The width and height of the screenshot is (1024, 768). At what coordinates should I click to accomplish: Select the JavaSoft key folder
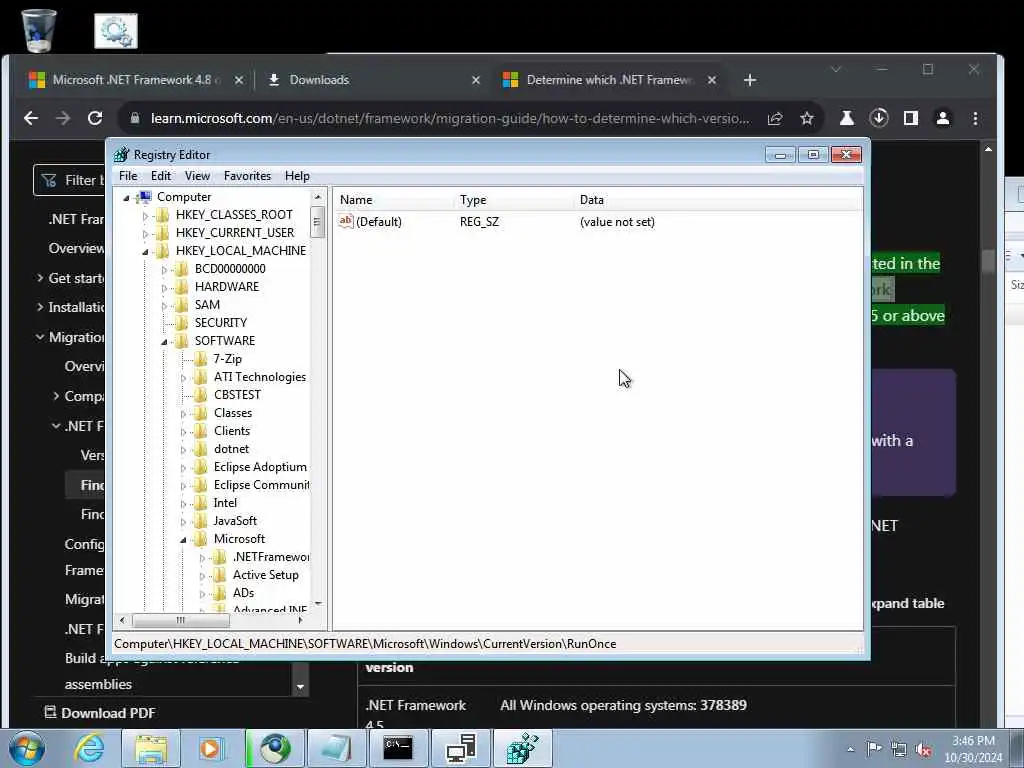[235, 520]
